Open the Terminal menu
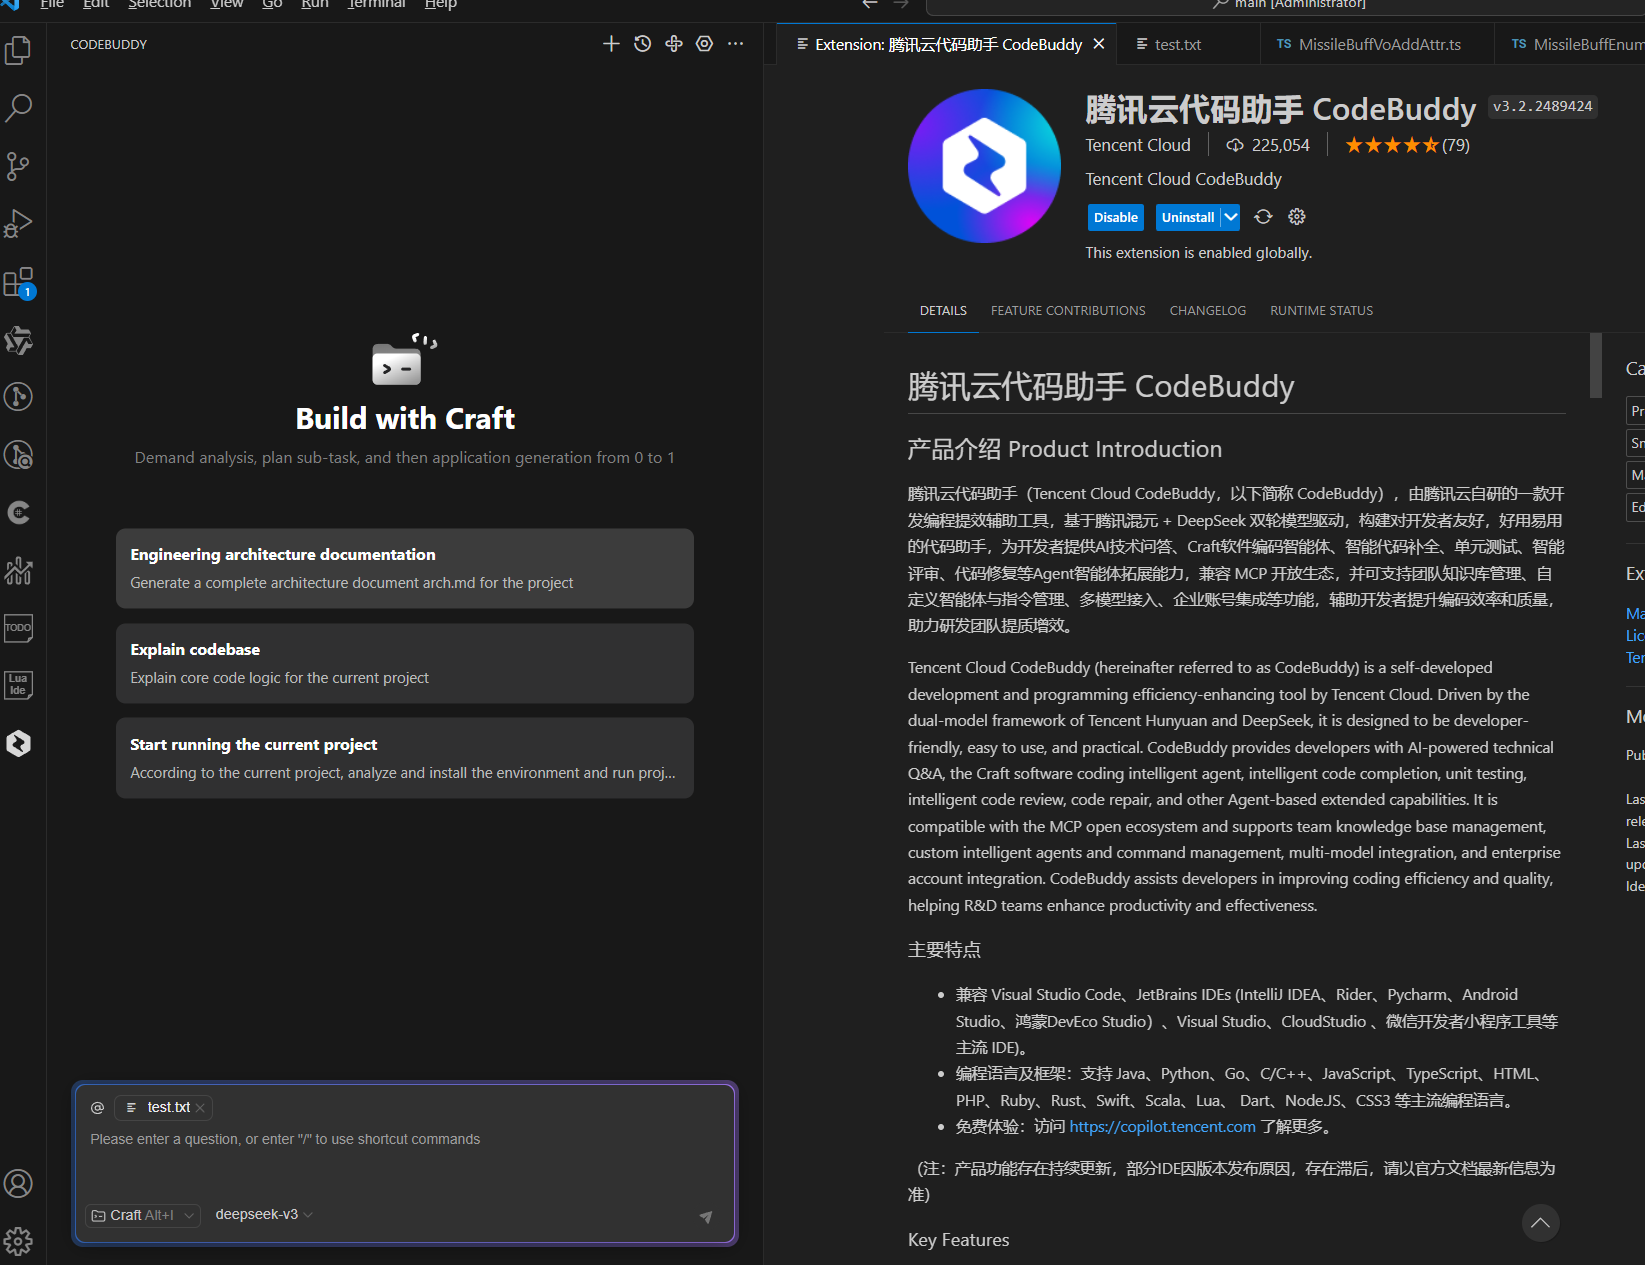Screen dimensions: 1645x1265 [x=376, y=4]
